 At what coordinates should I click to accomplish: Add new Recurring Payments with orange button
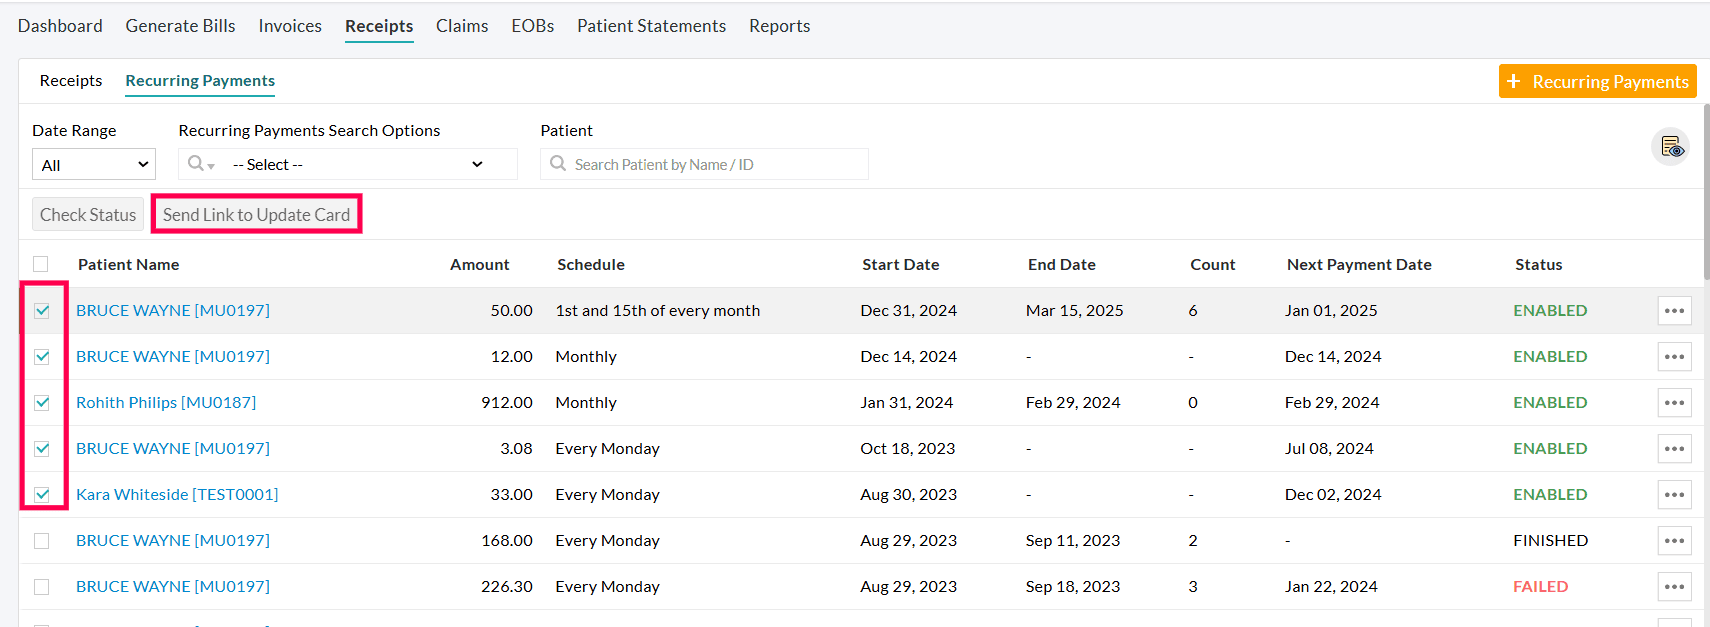(1597, 82)
